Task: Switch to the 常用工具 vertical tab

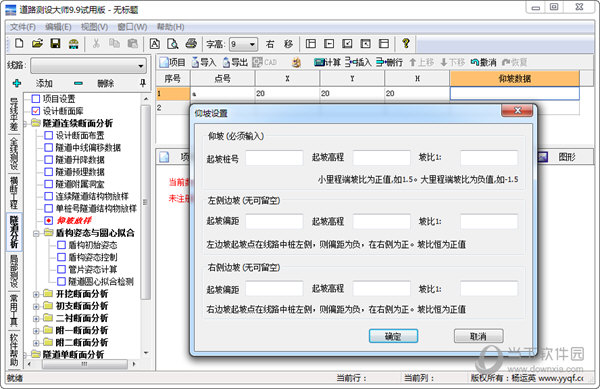Action: point(14,310)
